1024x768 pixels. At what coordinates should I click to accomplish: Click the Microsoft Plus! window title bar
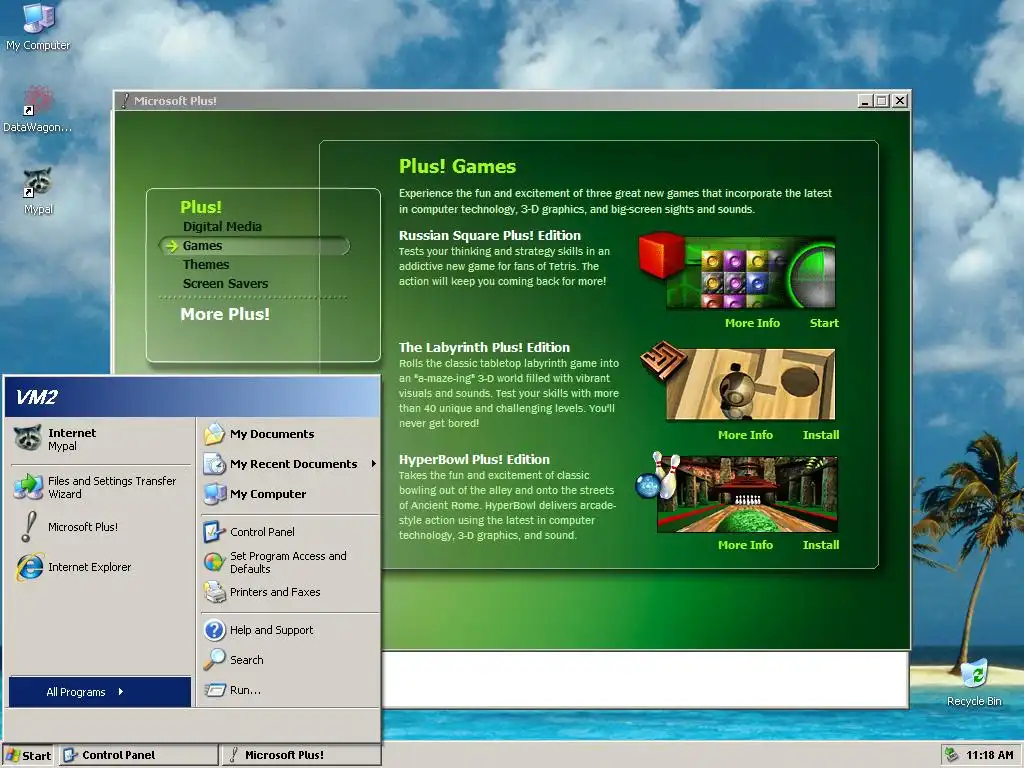(487, 101)
